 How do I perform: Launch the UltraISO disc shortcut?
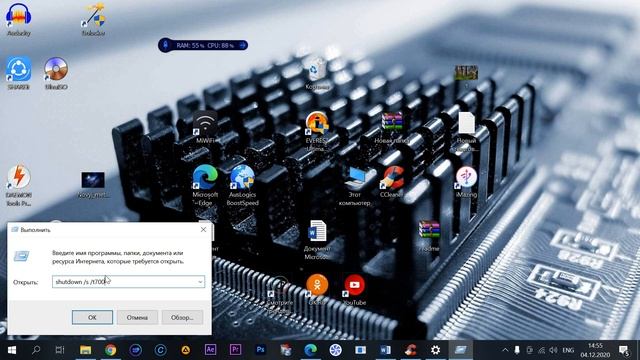[56, 73]
